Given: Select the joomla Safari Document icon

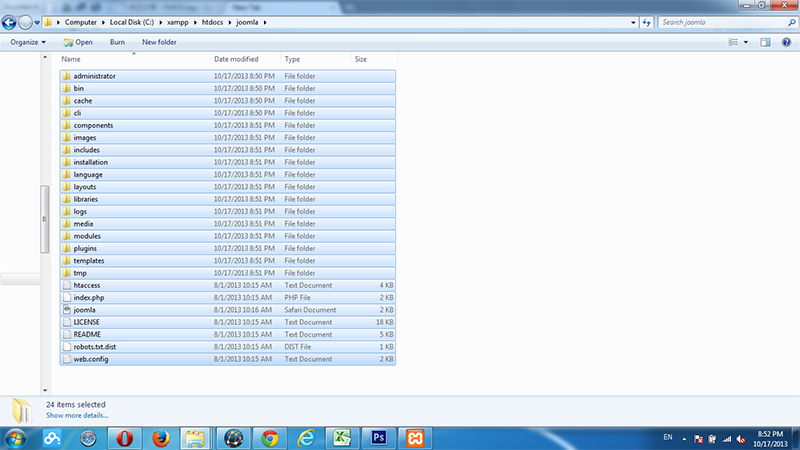Looking at the screenshot, I should (67, 310).
